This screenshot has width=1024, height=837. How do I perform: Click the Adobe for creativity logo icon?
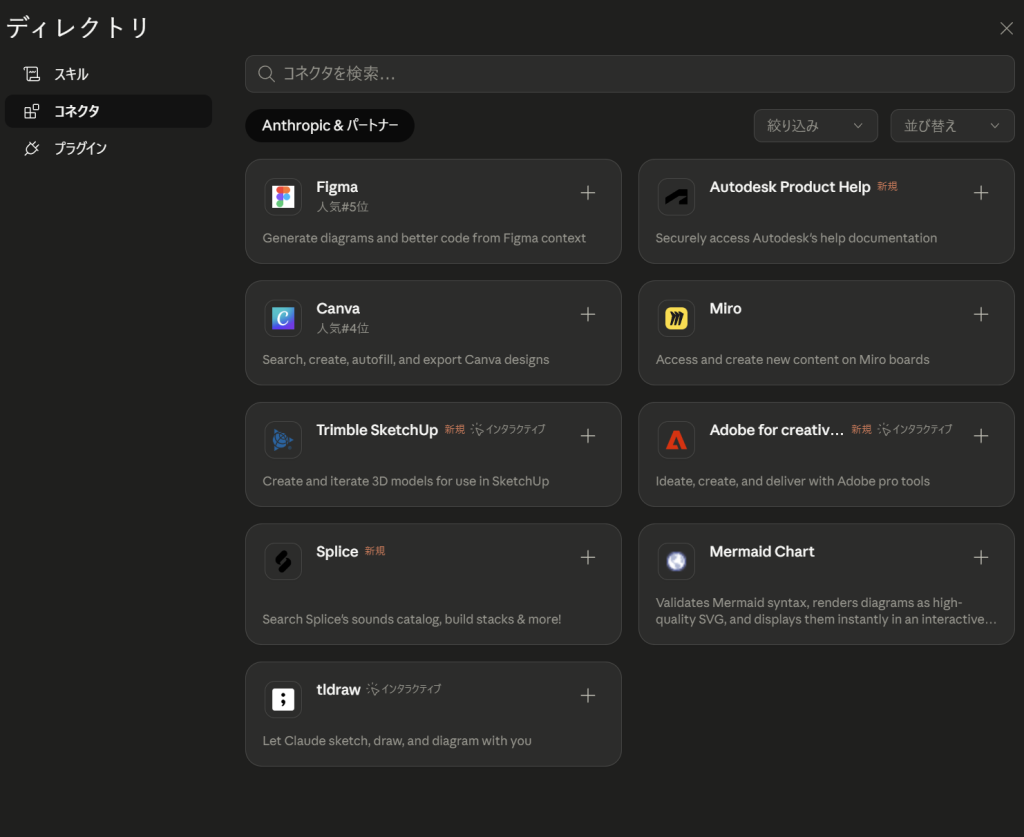coord(676,440)
